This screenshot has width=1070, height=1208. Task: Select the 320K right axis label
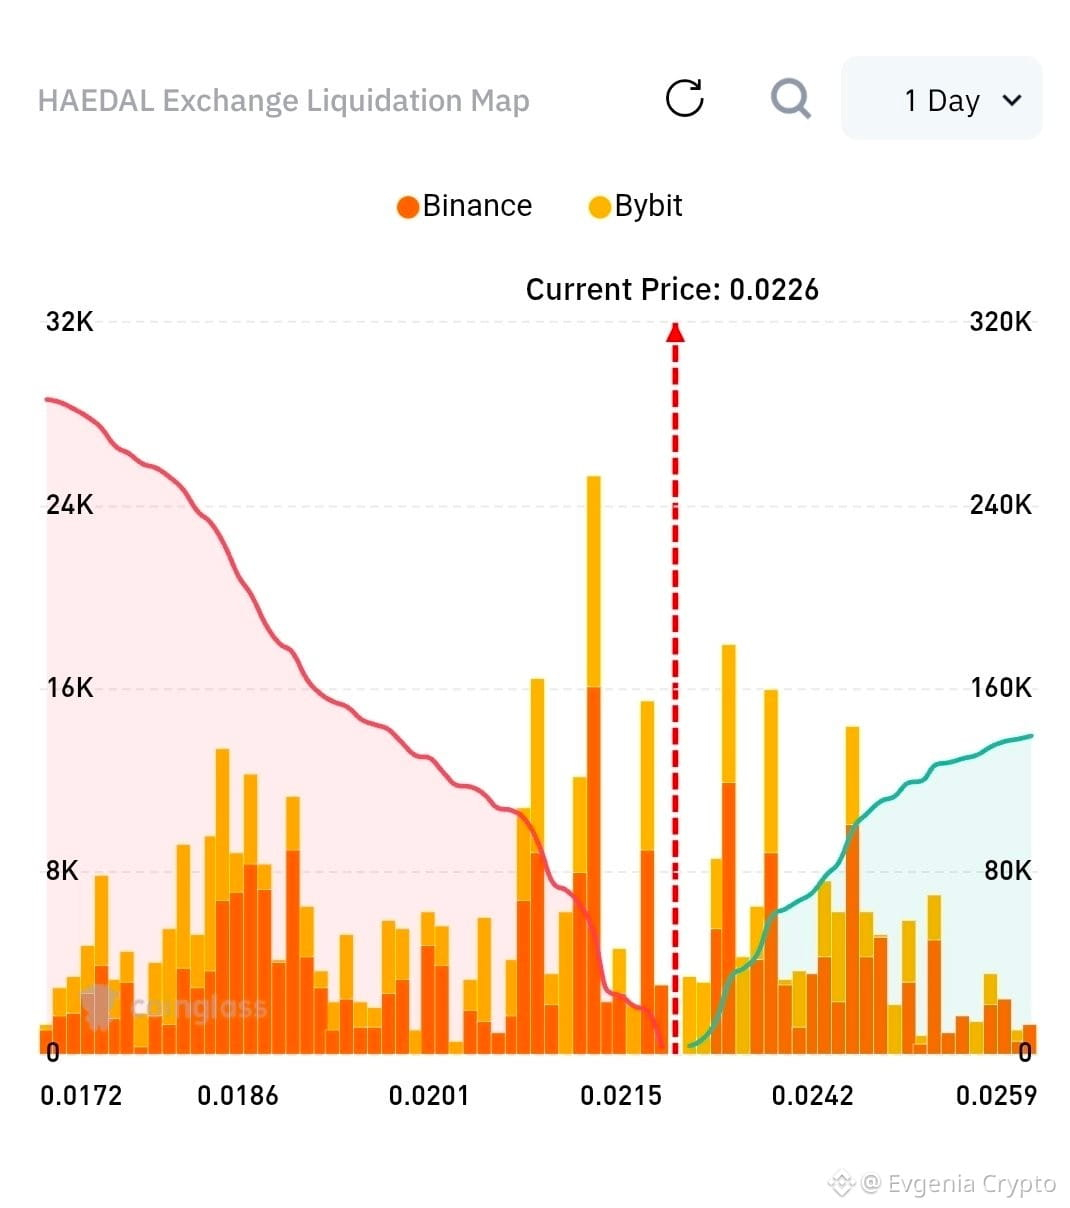(x=1000, y=322)
